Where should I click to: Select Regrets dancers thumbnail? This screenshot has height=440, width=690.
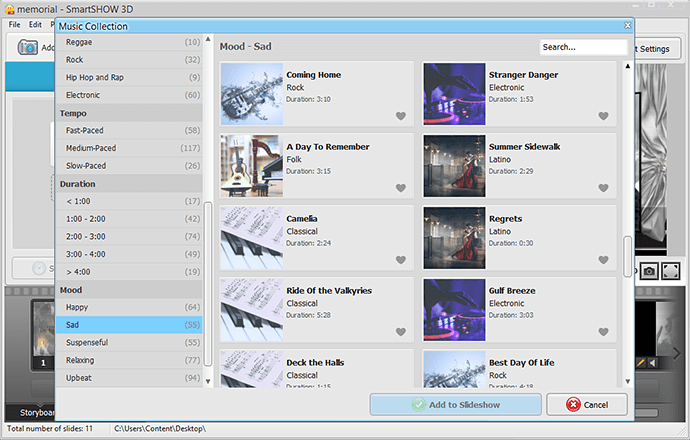coord(454,238)
